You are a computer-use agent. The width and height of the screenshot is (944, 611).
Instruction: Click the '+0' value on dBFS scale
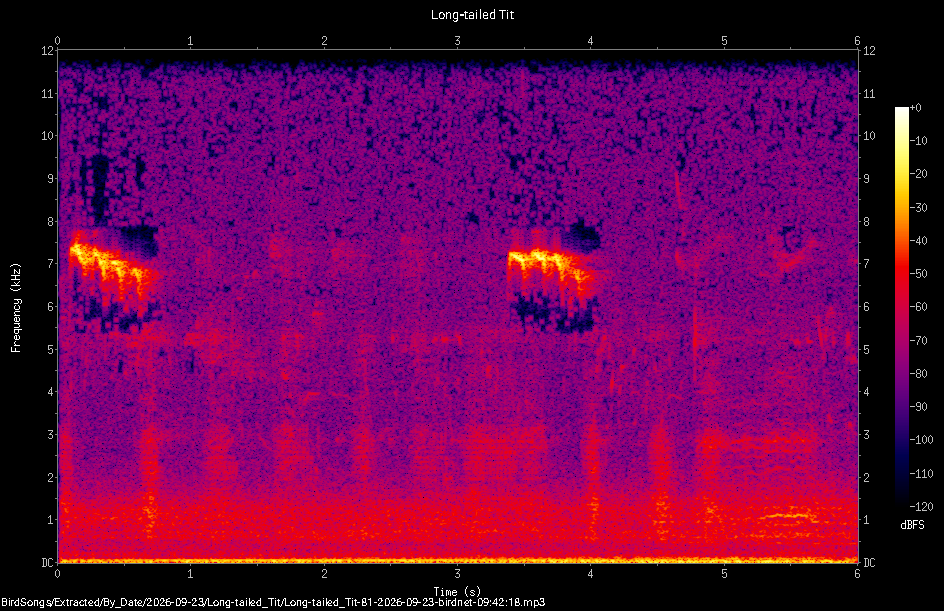tap(916, 108)
